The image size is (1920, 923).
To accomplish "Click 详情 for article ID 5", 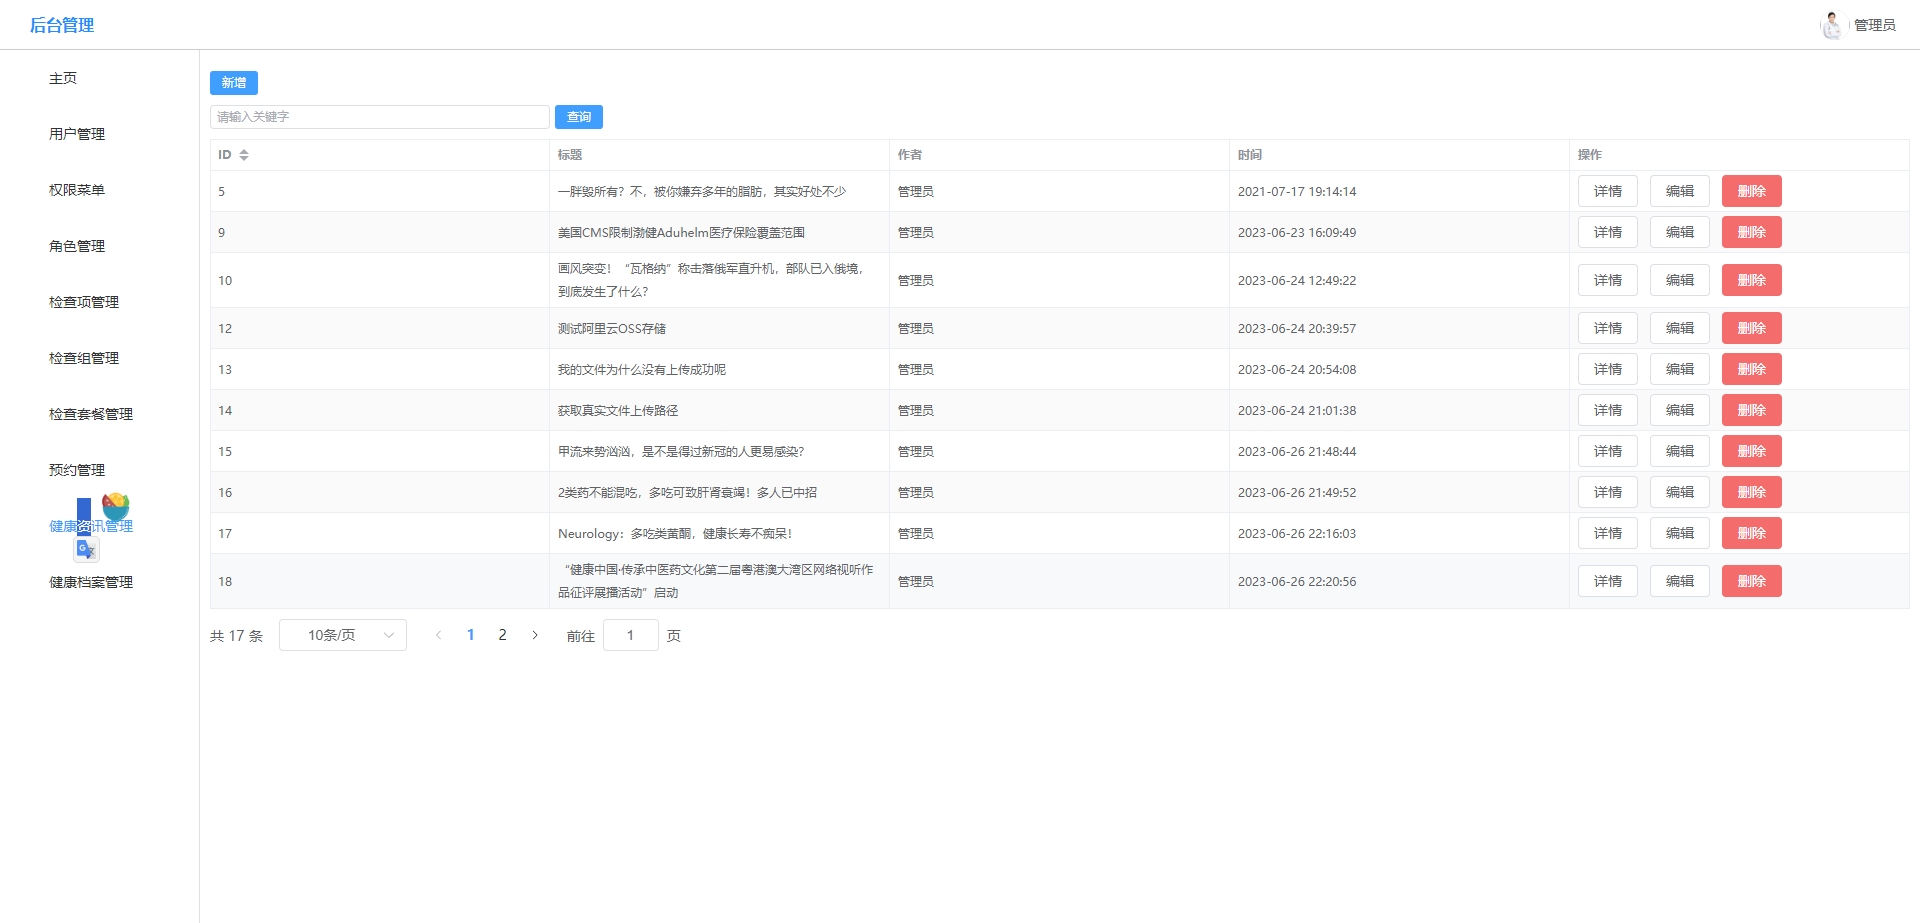I will pyautogui.click(x=1607, y=191).
